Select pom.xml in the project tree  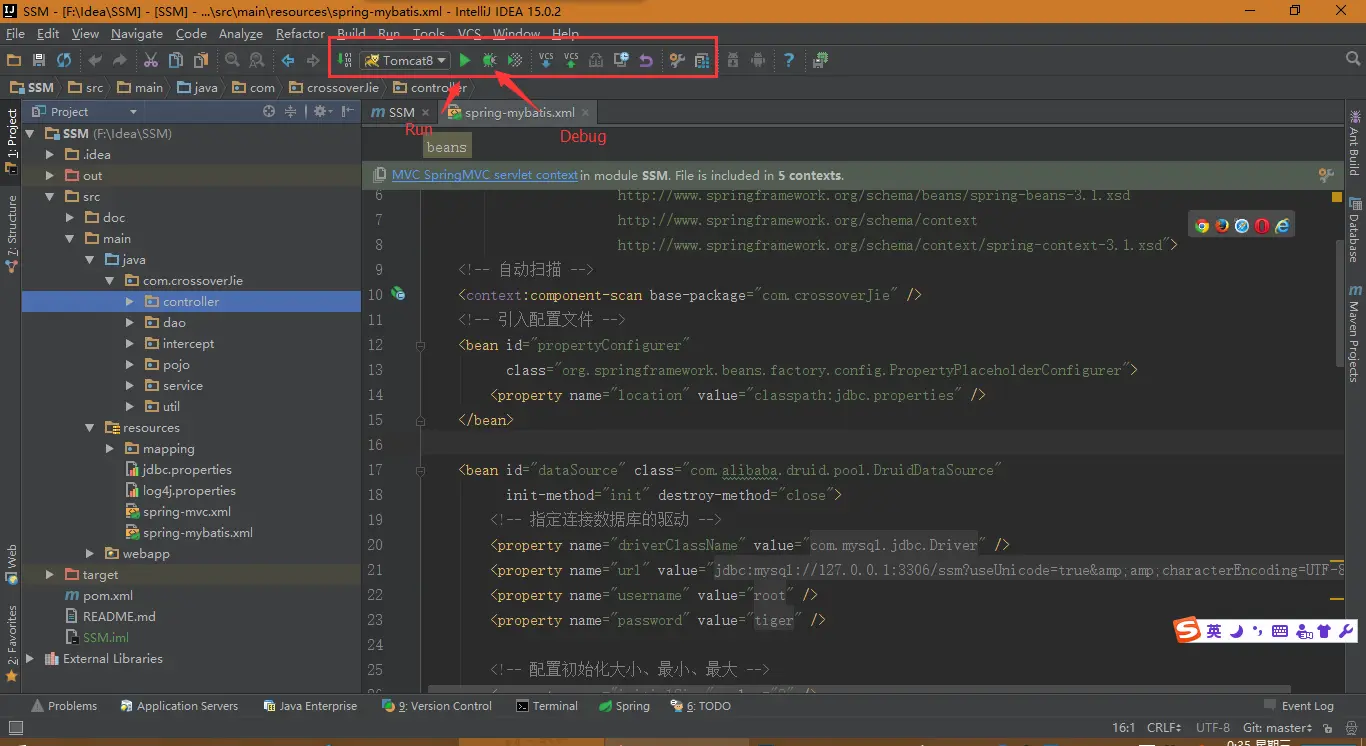point(108,596)
